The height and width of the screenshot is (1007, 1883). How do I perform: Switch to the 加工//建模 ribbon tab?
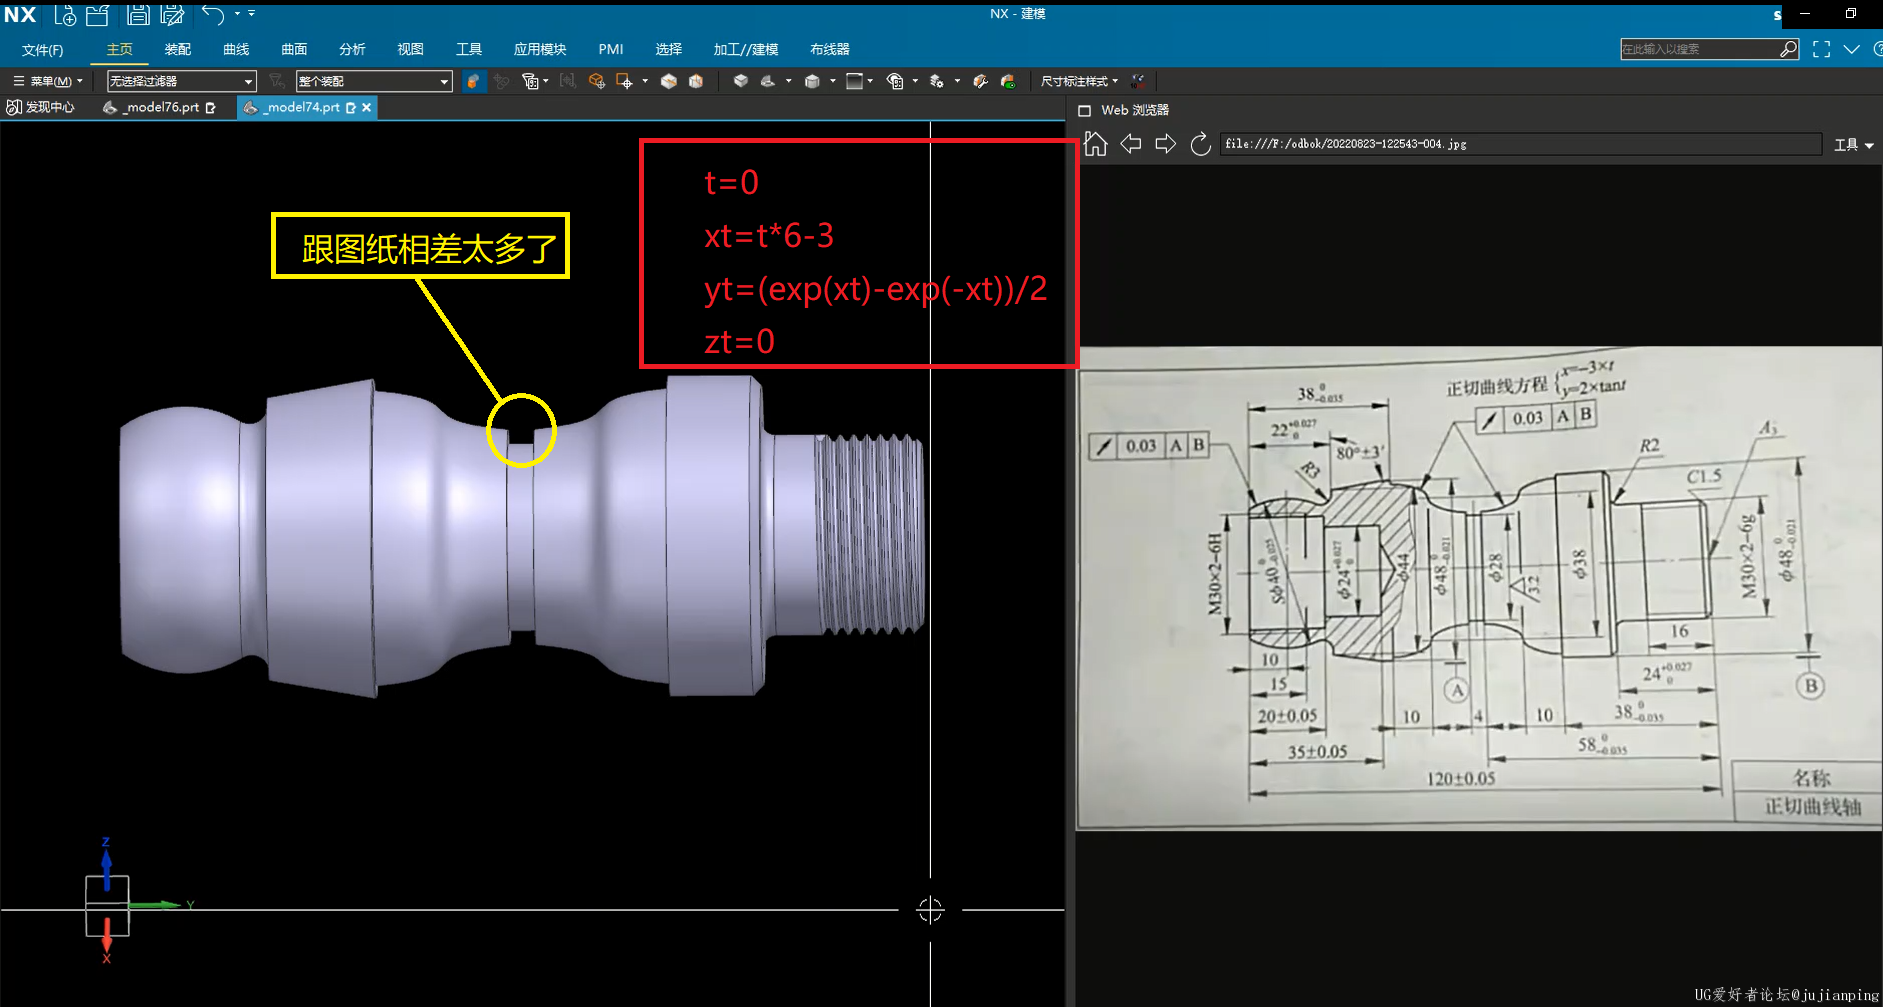pos(746,49)
